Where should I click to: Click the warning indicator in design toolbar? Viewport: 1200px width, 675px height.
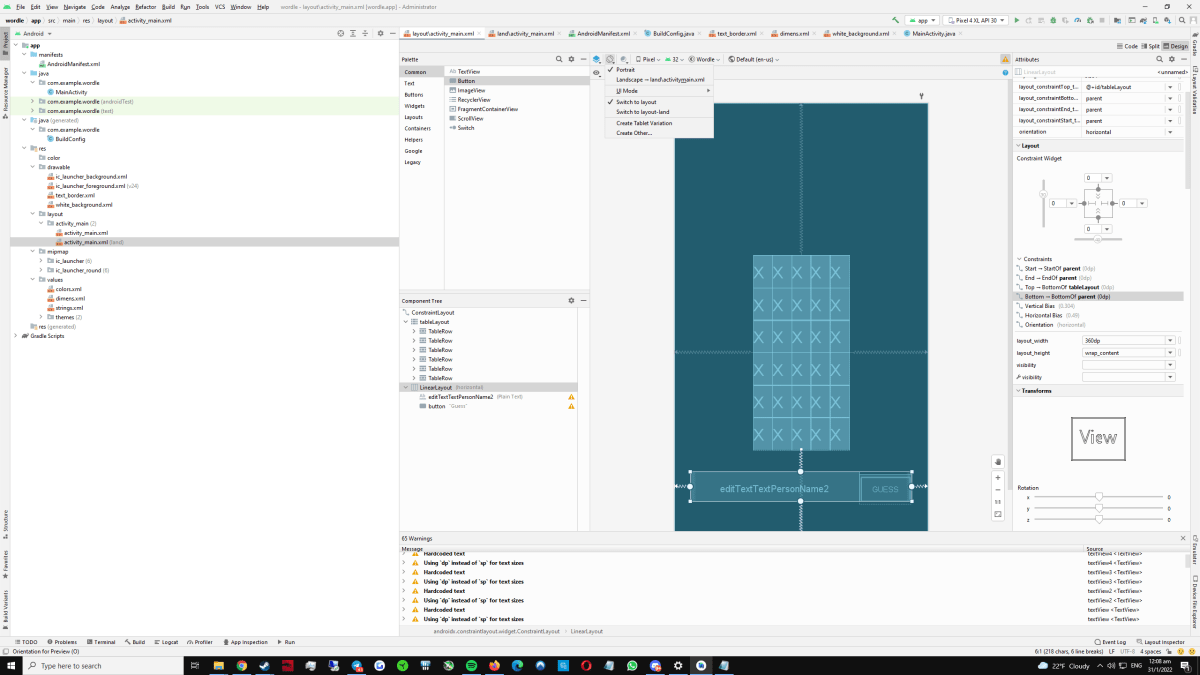(1005, 60)
